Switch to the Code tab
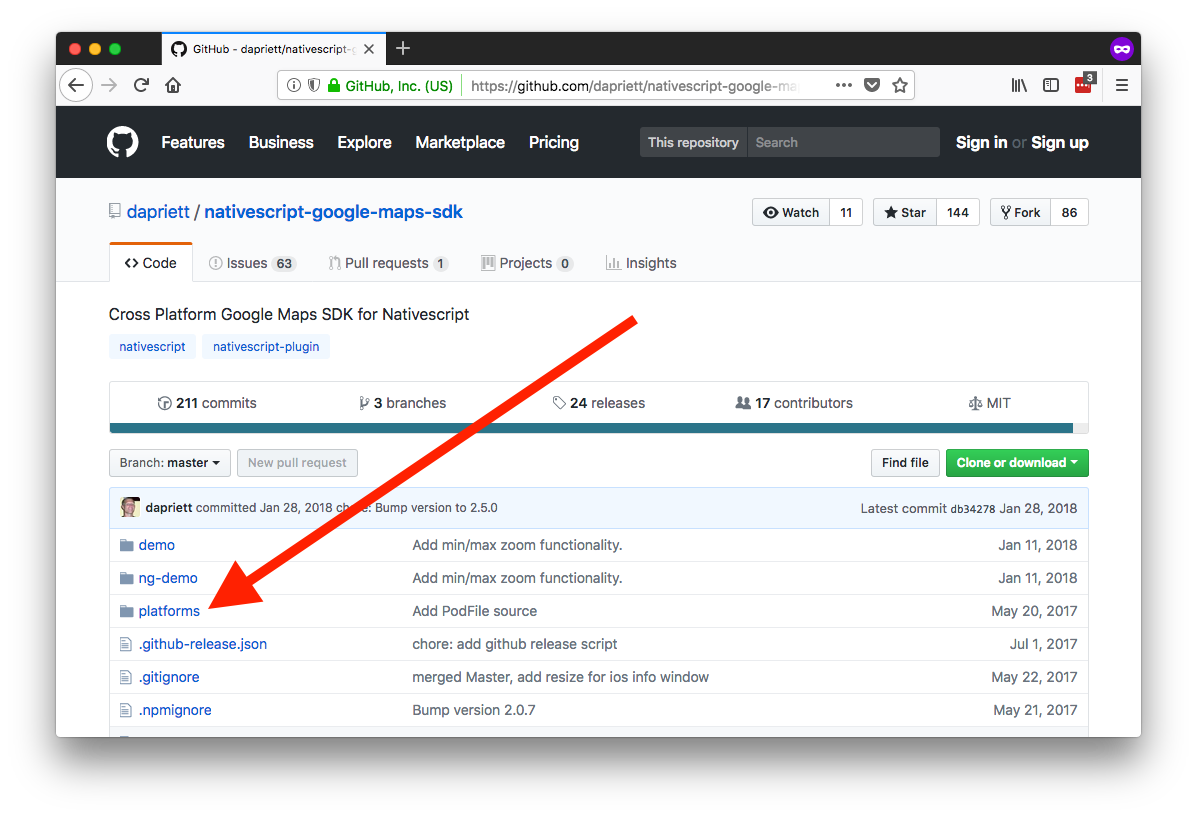The height and width of the screenshot is (817, 1197). 150,263
